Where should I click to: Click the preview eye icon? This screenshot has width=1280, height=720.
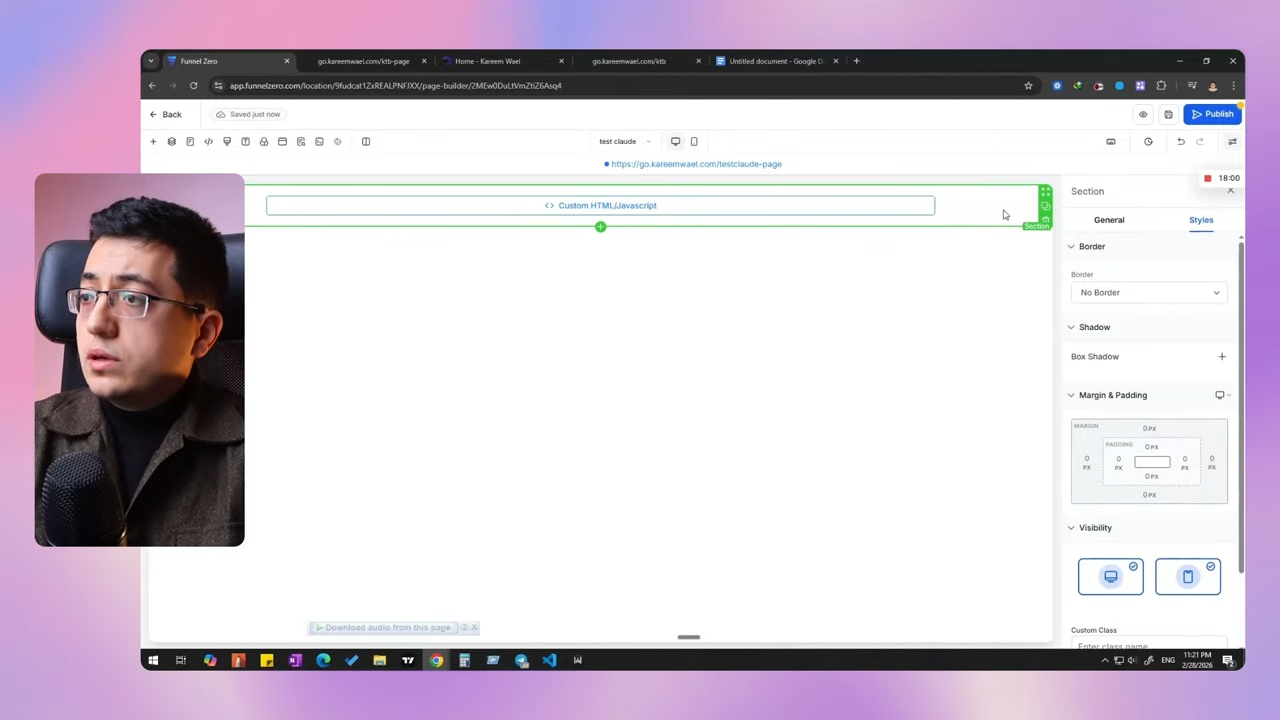1143,114
